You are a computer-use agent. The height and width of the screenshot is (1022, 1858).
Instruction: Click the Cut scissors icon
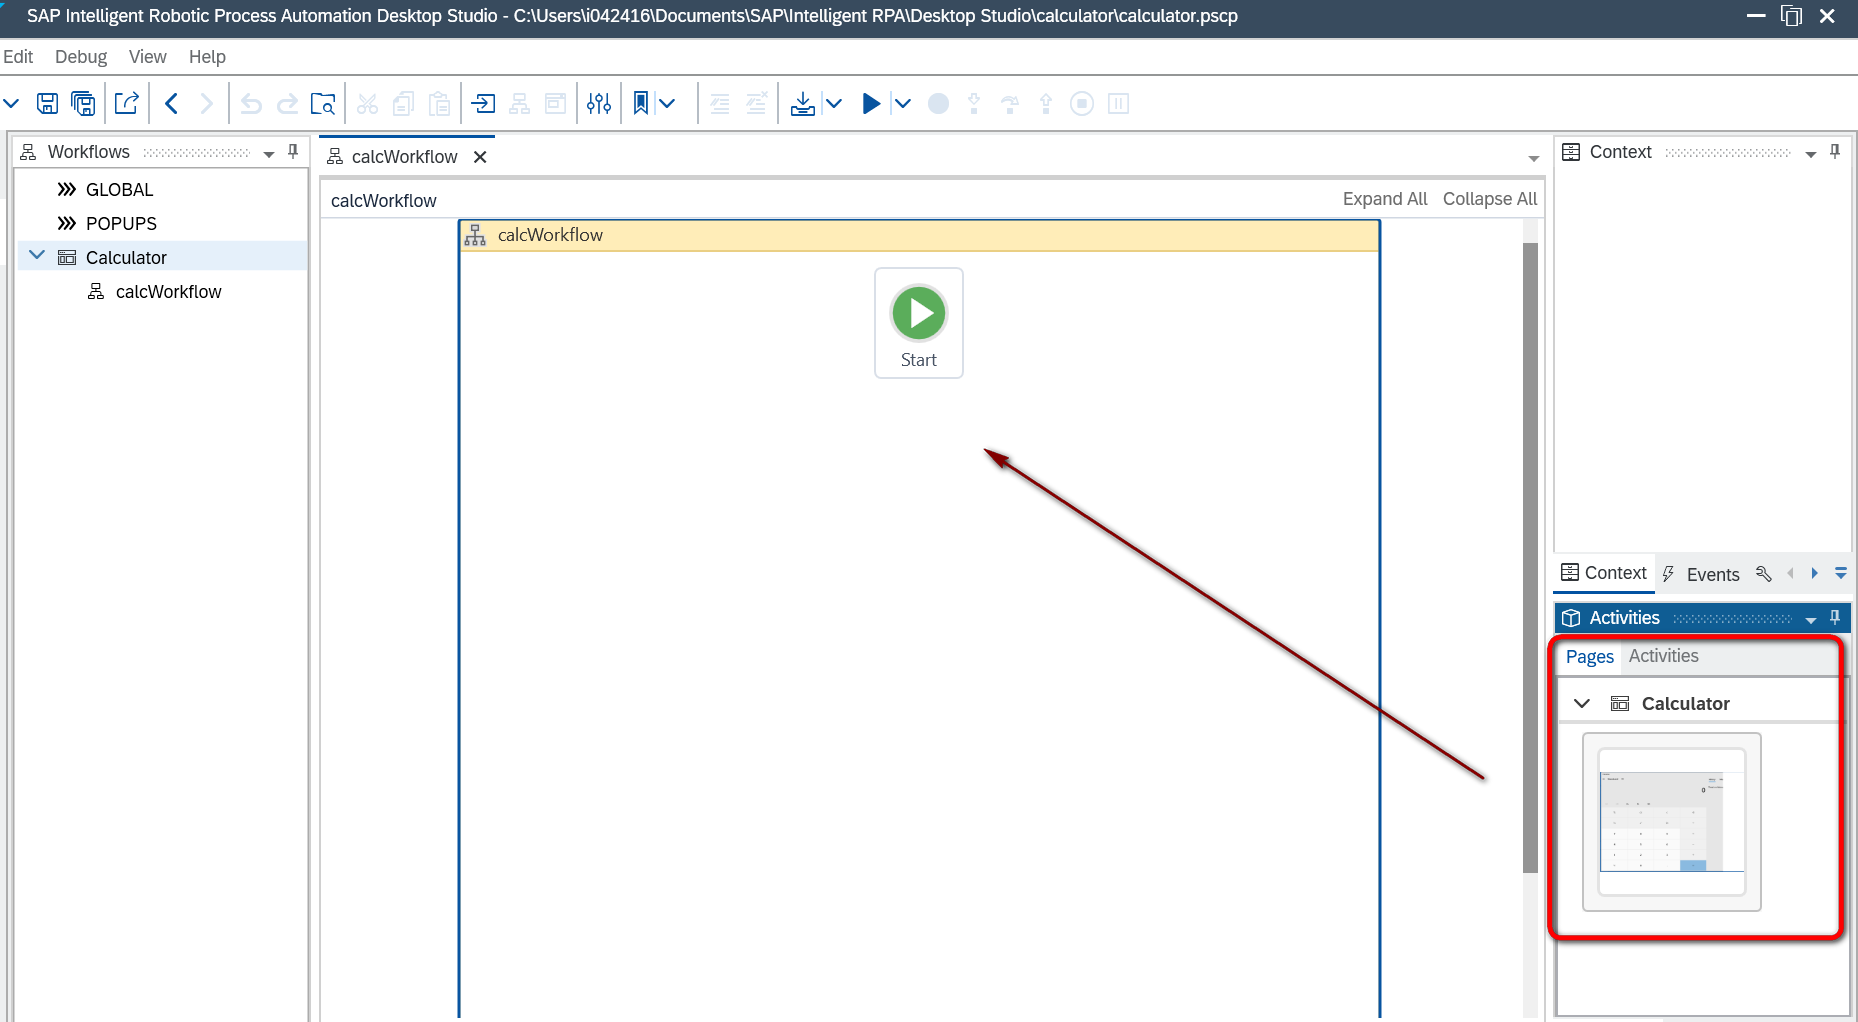point(367,103)
